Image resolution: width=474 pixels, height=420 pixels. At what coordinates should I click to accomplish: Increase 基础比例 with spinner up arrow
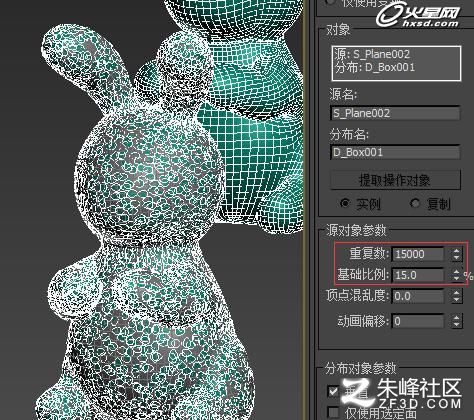(x=456, y=272)
